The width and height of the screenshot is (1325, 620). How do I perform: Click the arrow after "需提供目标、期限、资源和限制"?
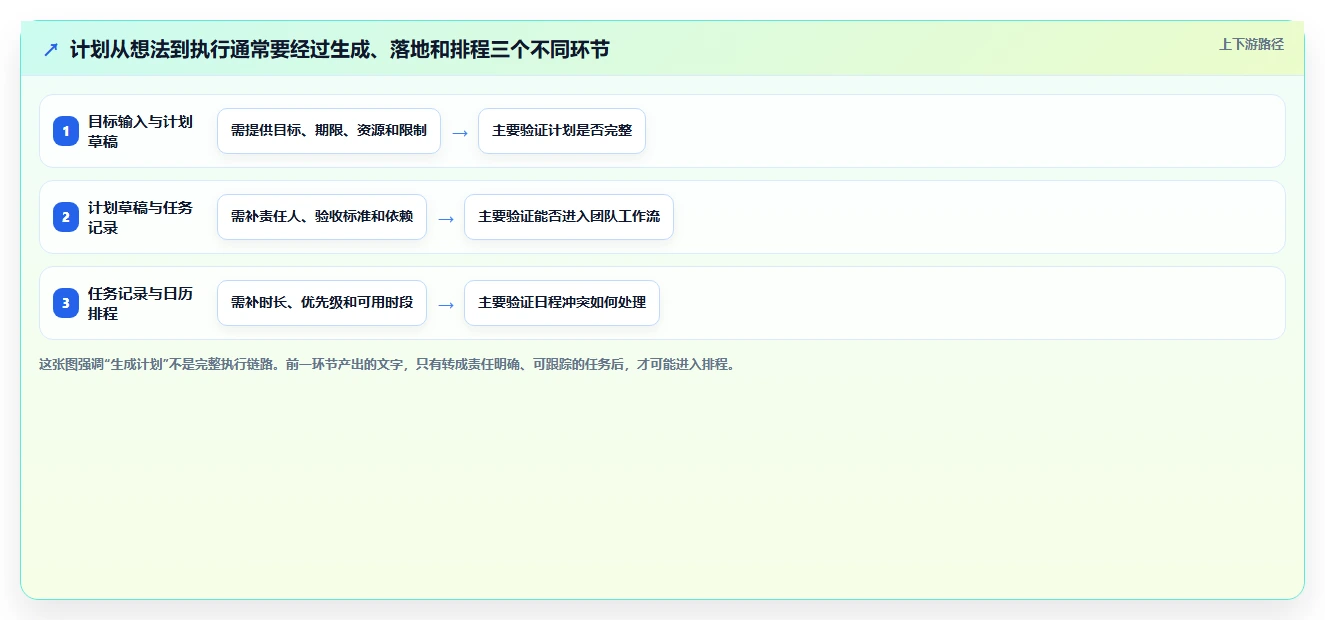pos(460,132)
